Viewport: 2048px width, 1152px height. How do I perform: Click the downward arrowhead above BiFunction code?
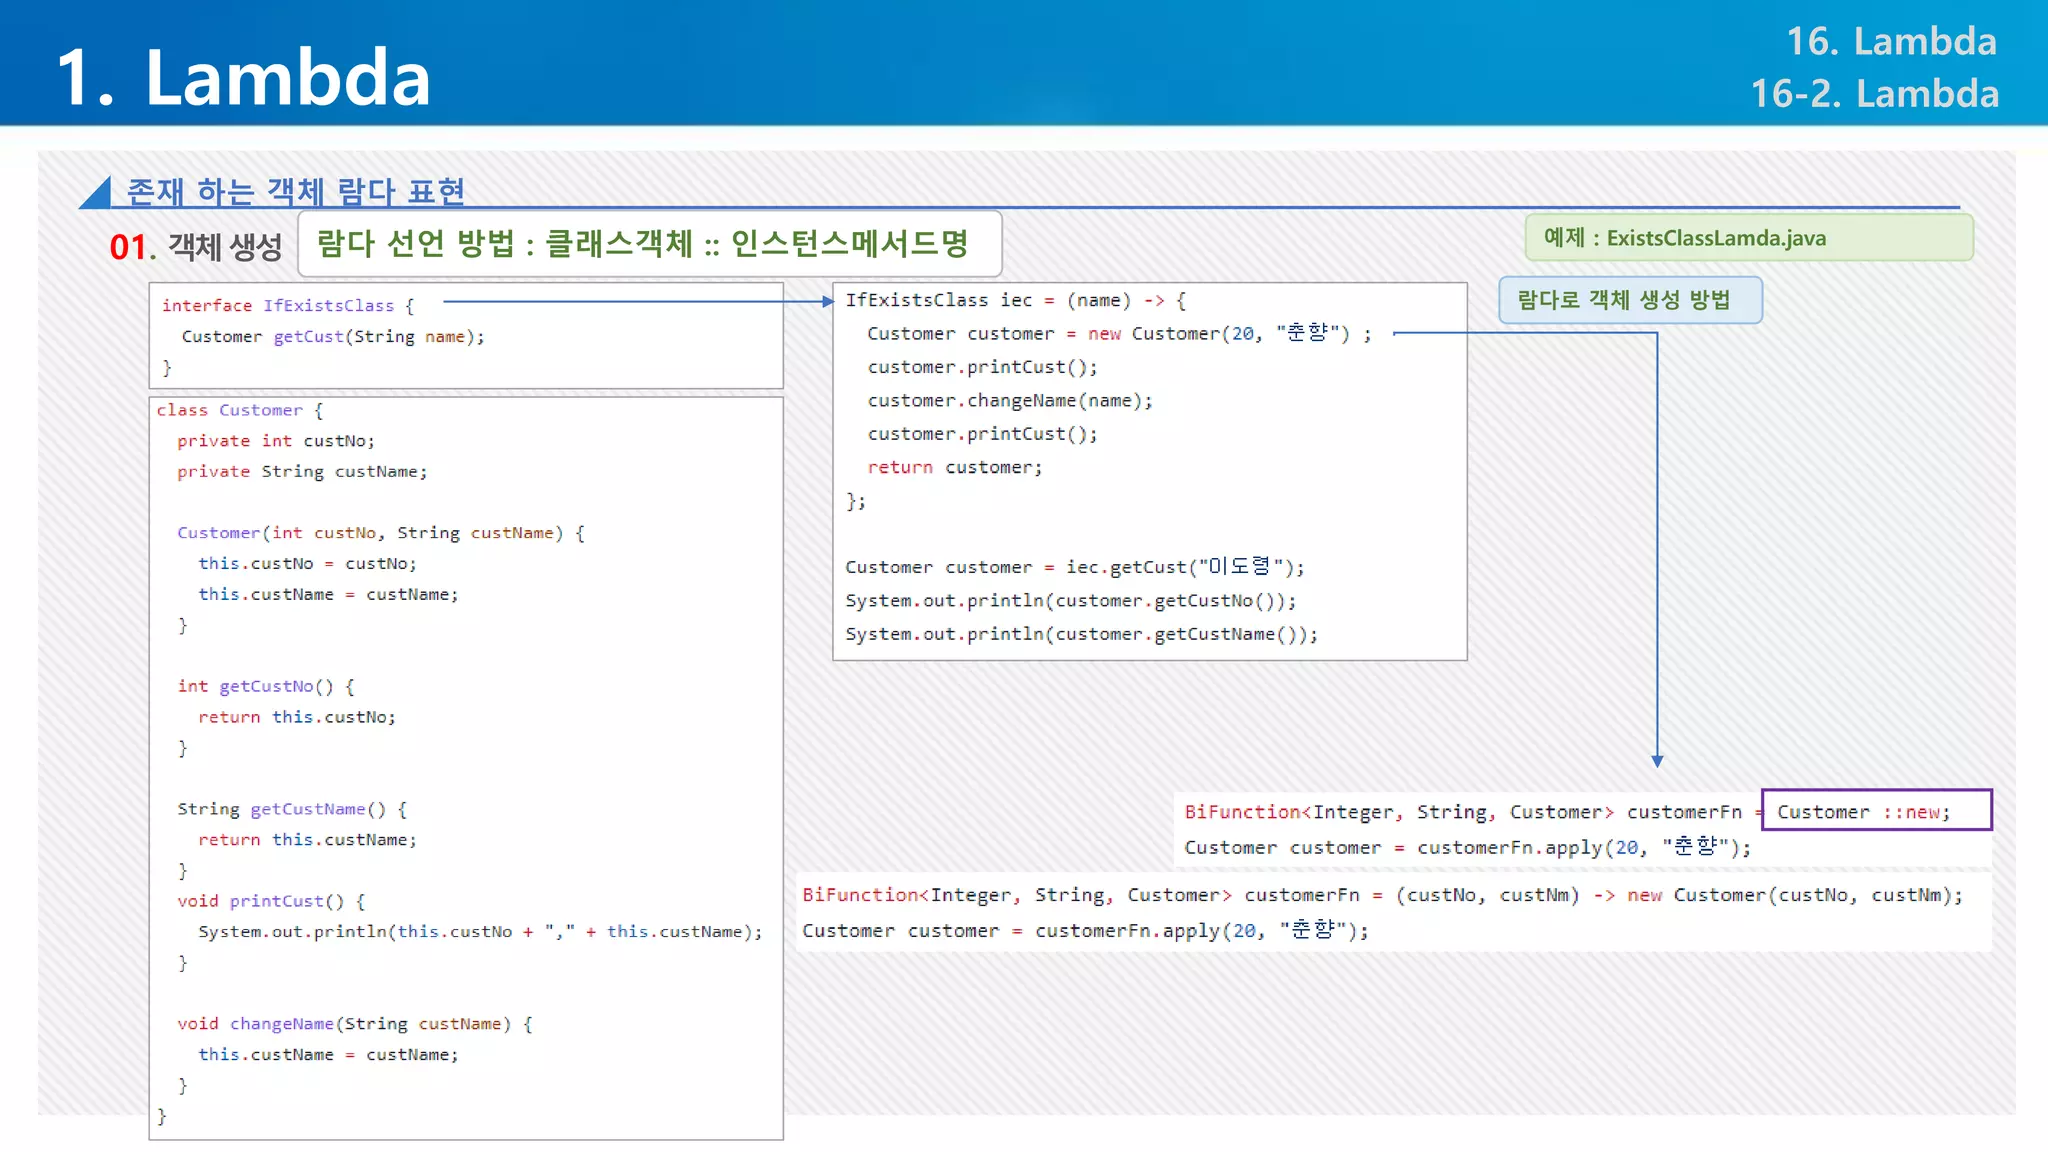tap(1657, 761)
